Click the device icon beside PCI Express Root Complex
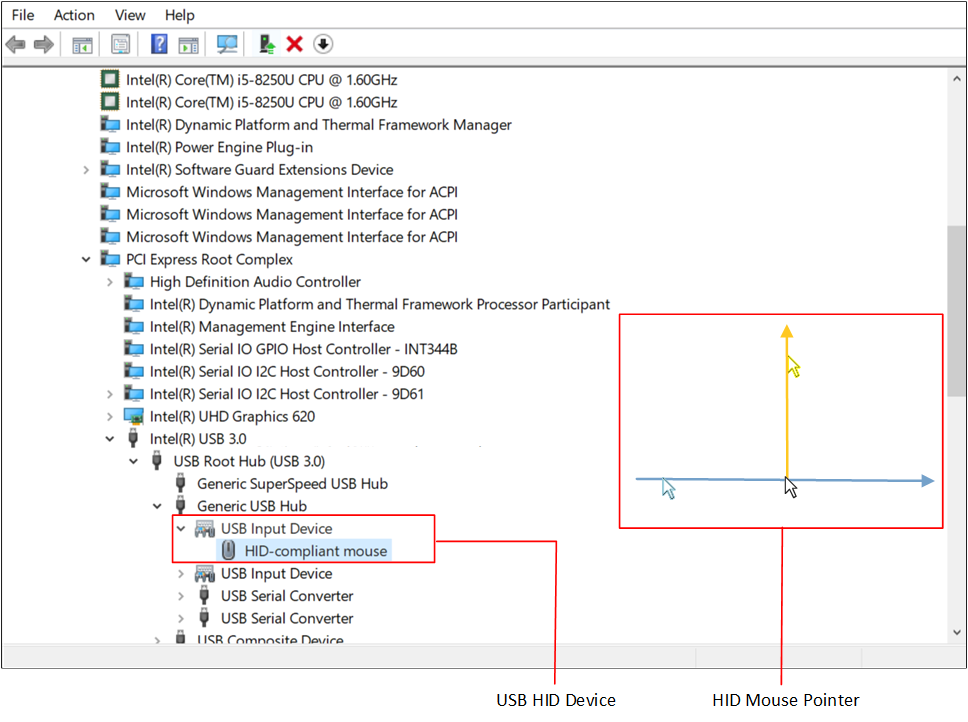Screen dimensions: 968x722 (111, 259)
